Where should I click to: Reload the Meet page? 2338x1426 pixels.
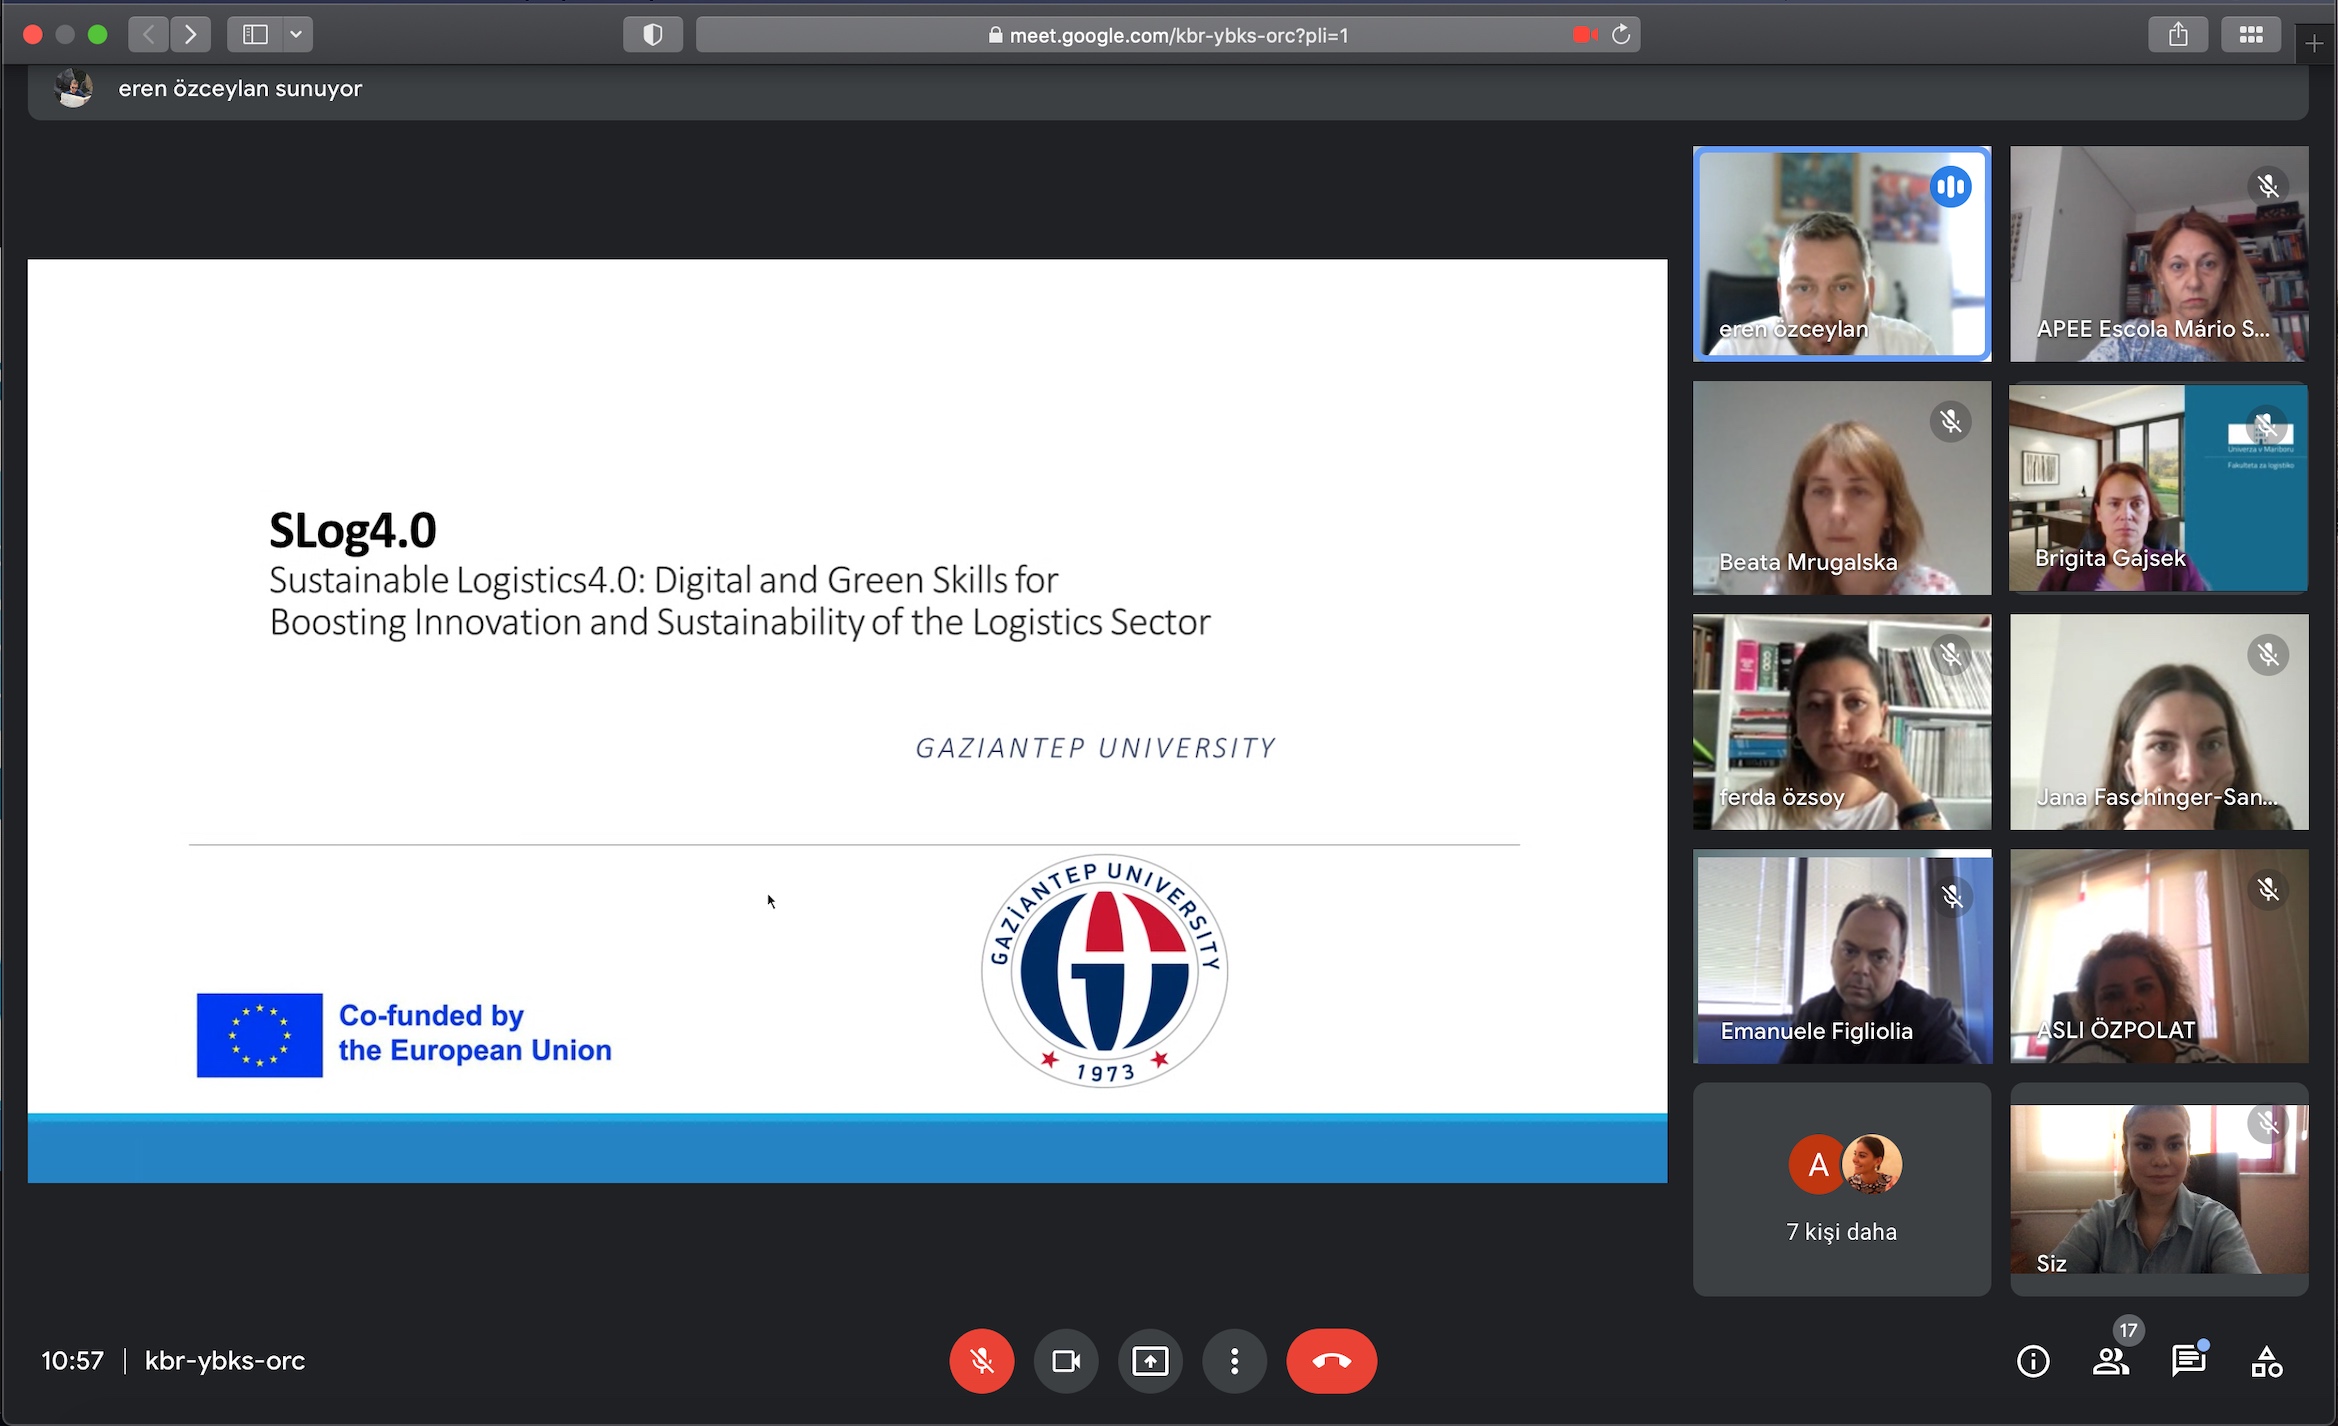pyautogui.click(x=1621, y=35)
